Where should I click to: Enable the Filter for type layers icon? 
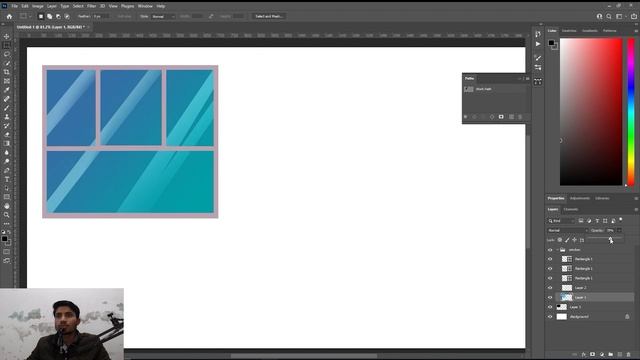pos(597,221)
